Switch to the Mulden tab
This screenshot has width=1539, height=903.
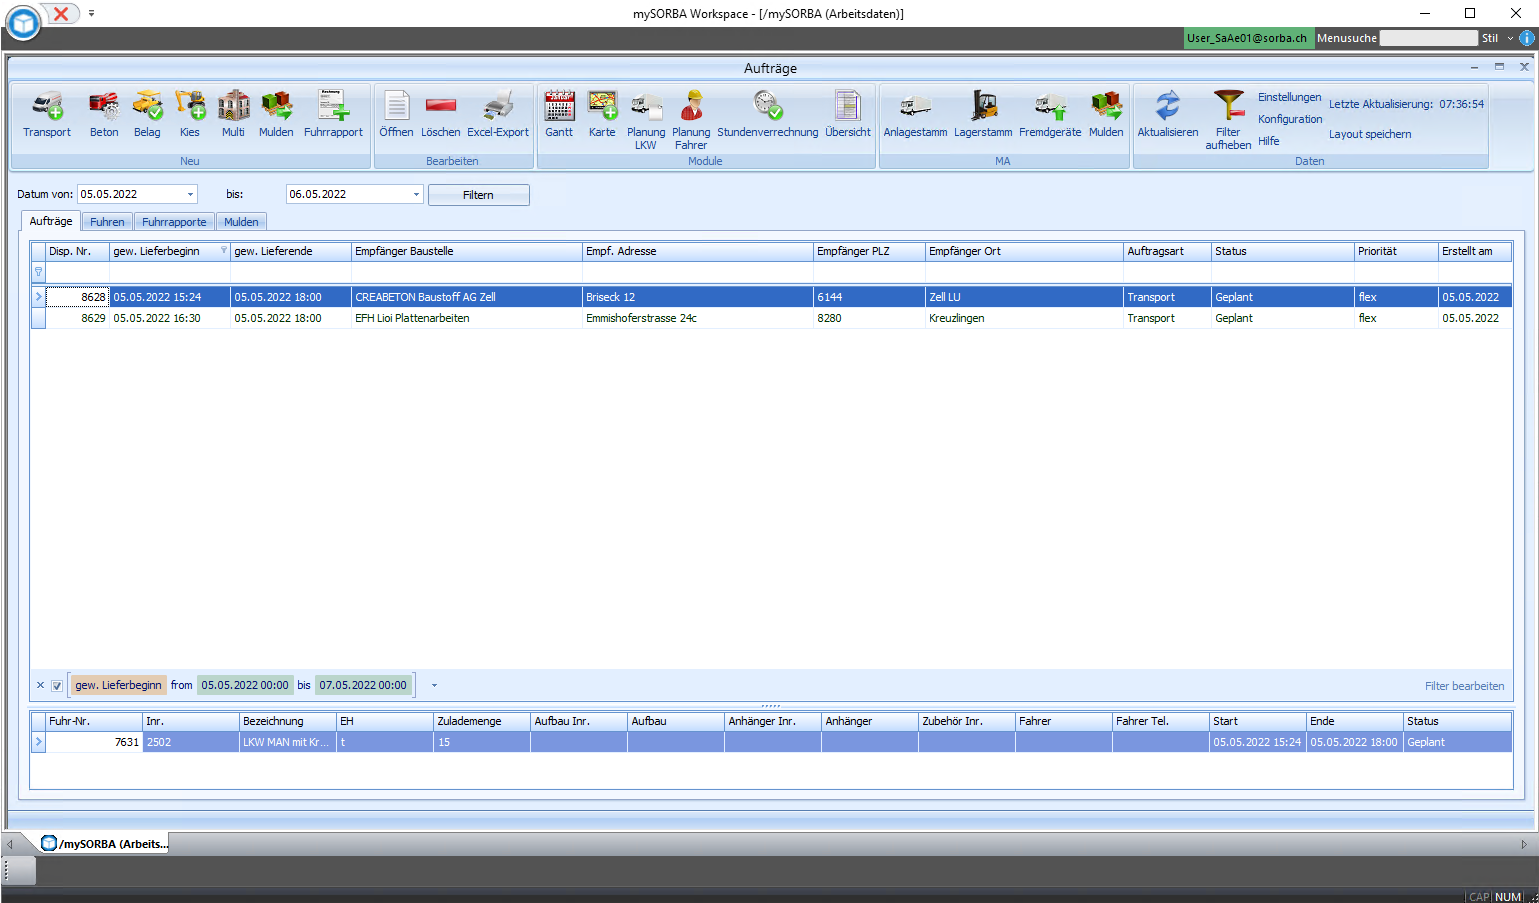(x=241, y=222)
